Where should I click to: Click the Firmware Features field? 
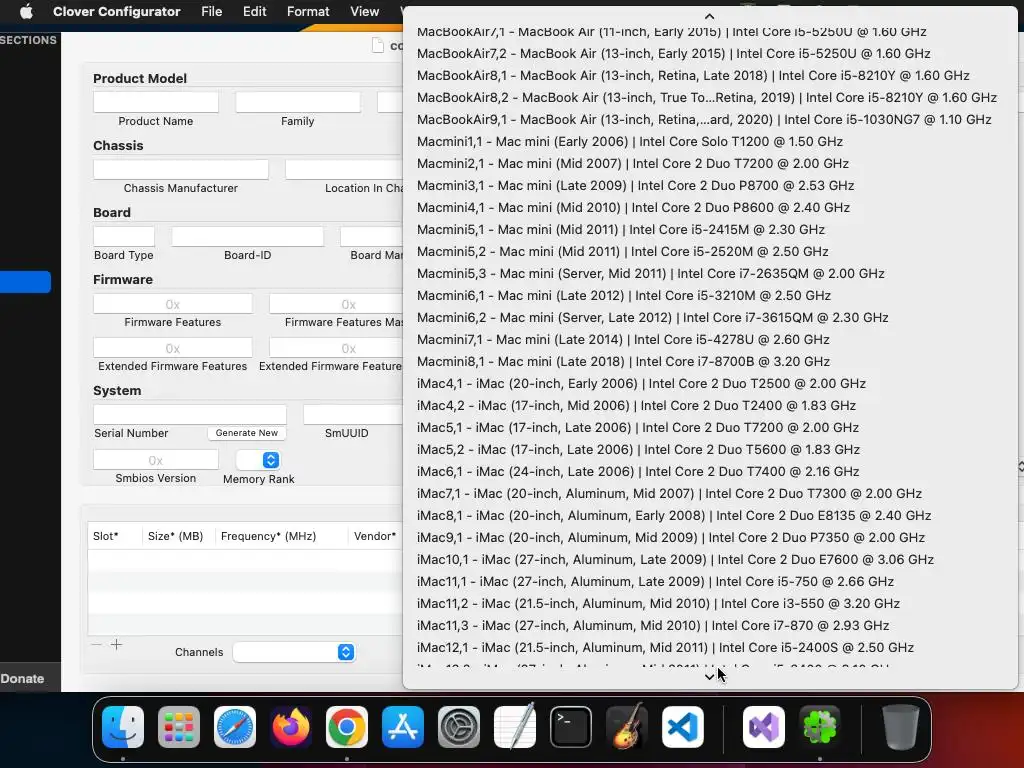click(x=172, y=304)
